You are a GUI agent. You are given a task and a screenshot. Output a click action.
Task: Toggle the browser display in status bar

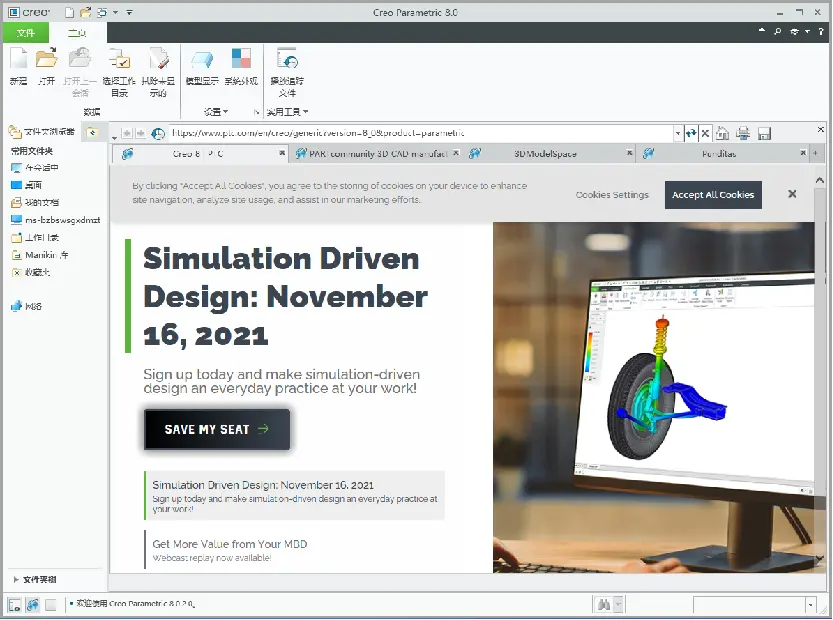coord(33,605)
